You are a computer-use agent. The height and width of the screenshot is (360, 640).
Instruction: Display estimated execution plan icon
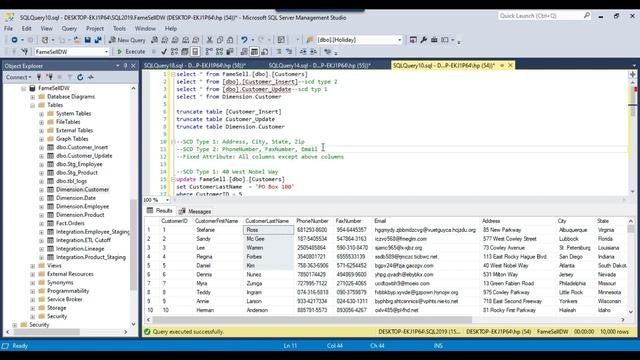tap(175, 52)
